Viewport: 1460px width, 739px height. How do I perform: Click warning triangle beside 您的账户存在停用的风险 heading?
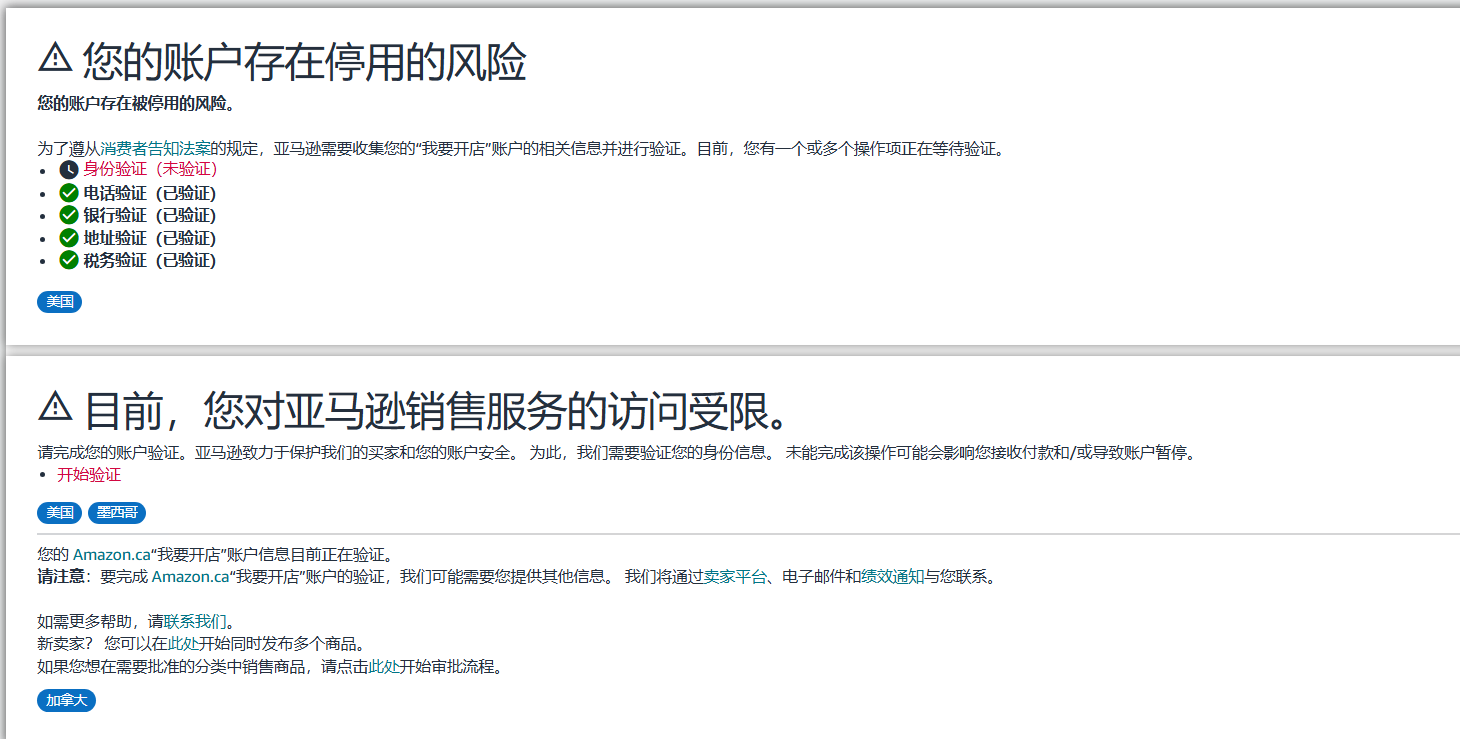coord(55,58)
